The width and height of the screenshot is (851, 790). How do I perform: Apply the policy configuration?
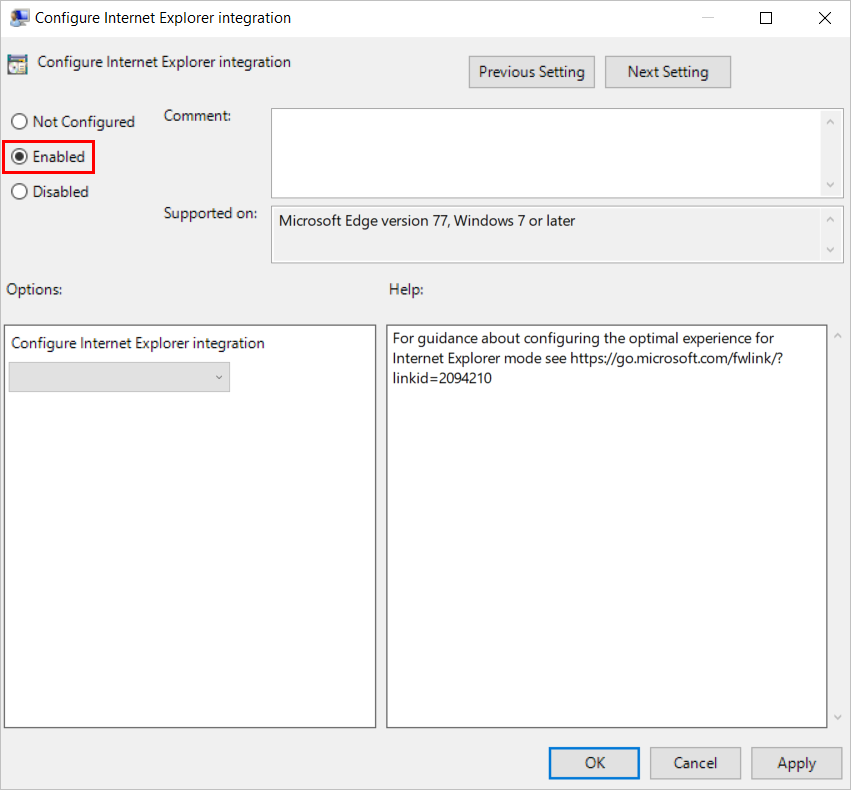click(796, 763)
